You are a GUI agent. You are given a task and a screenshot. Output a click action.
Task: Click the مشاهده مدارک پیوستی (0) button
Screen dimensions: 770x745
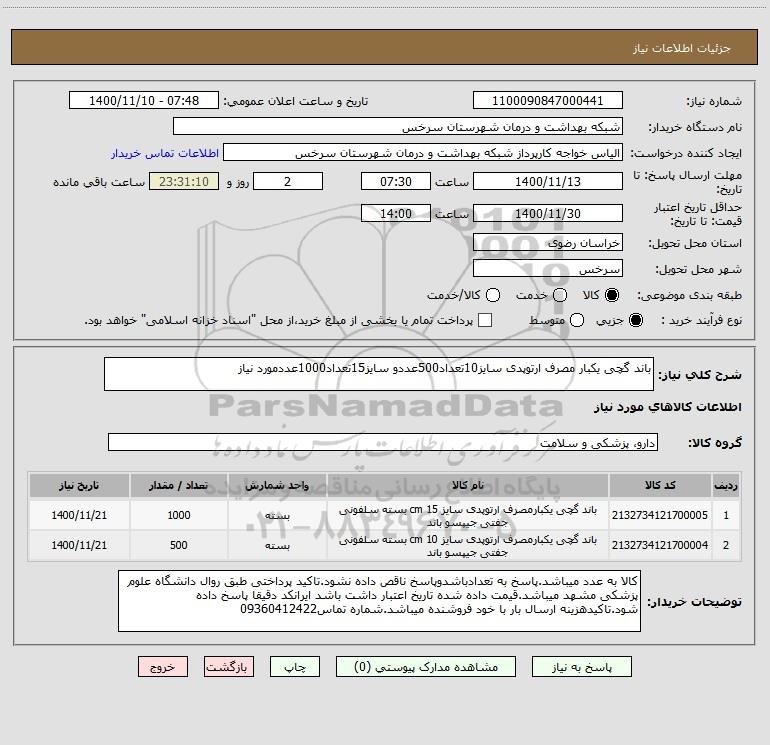[426, 667]
